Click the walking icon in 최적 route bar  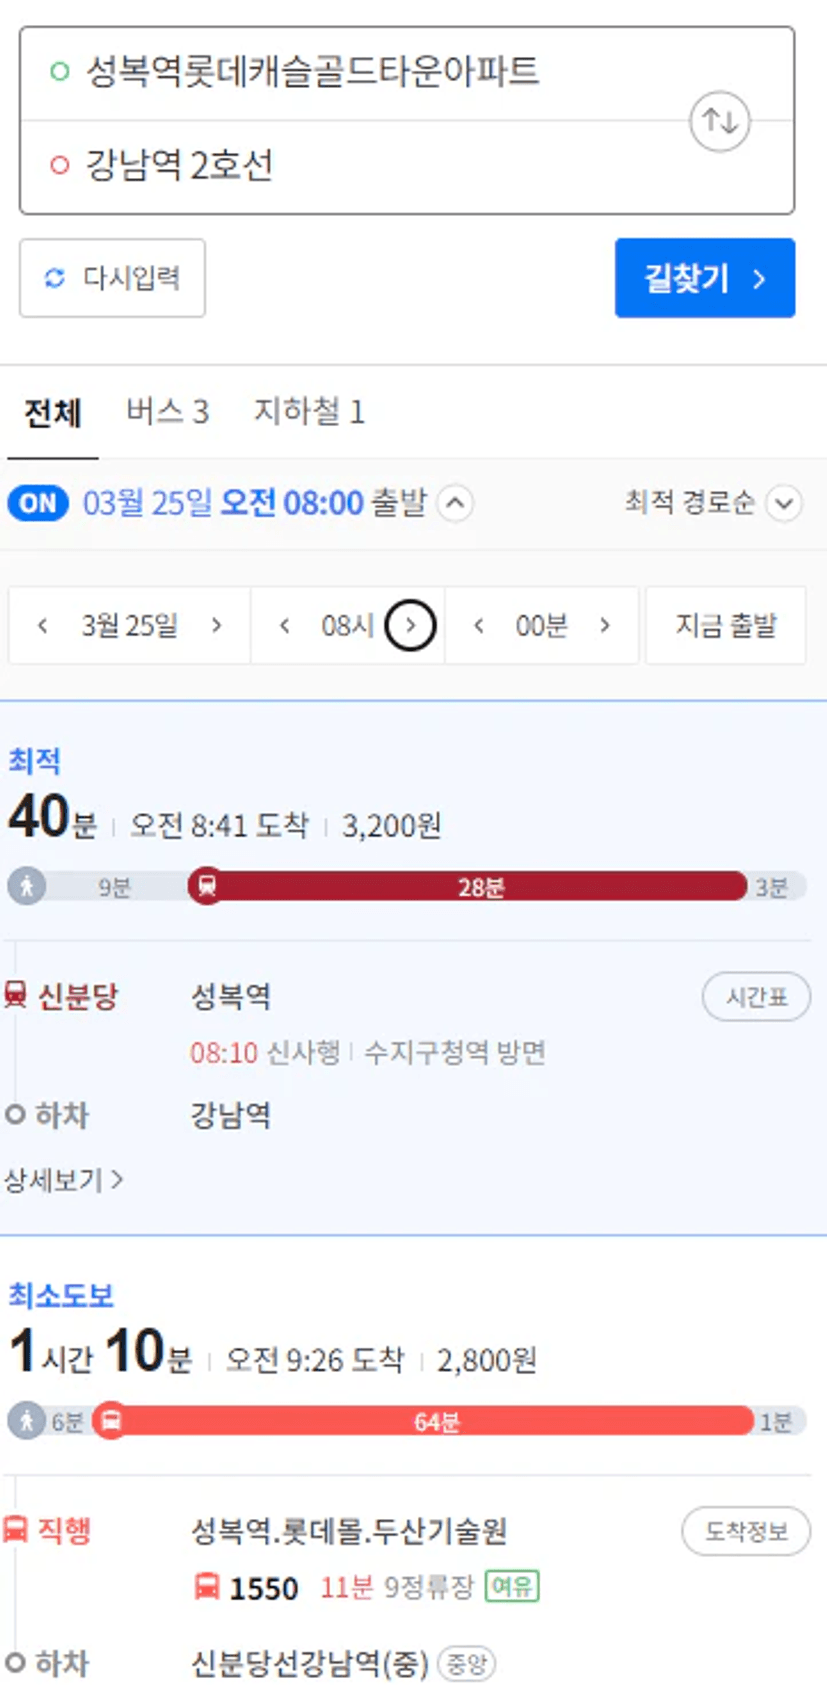[x=27, y=886]
